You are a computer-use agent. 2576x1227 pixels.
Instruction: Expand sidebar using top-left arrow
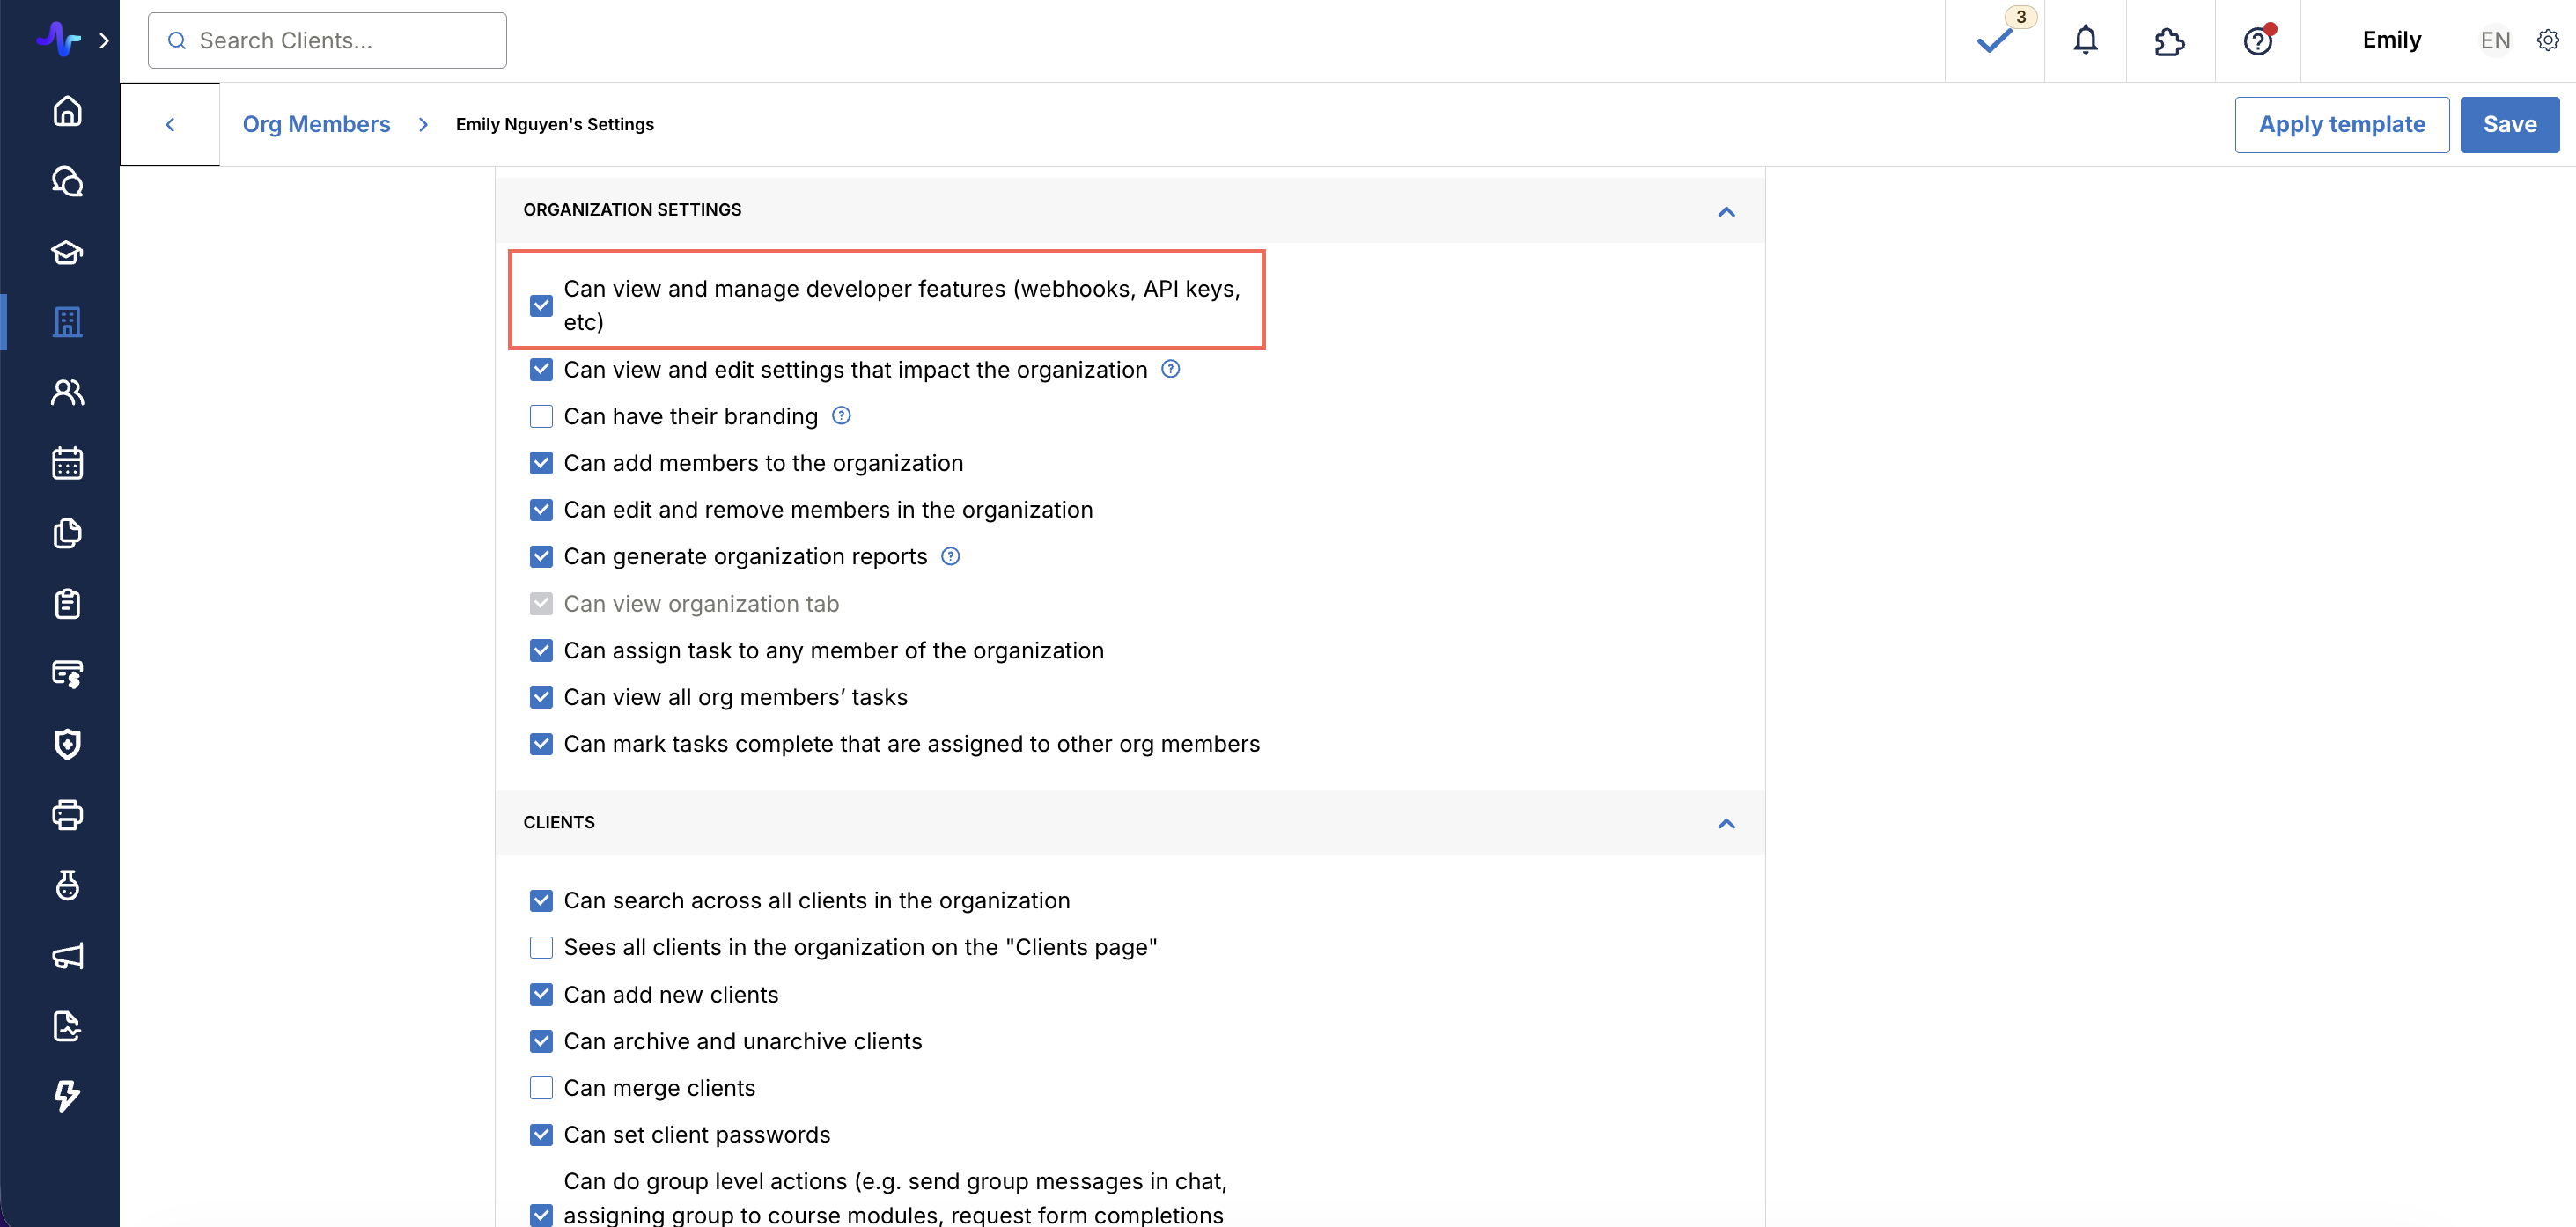click(x=104, y=40)
